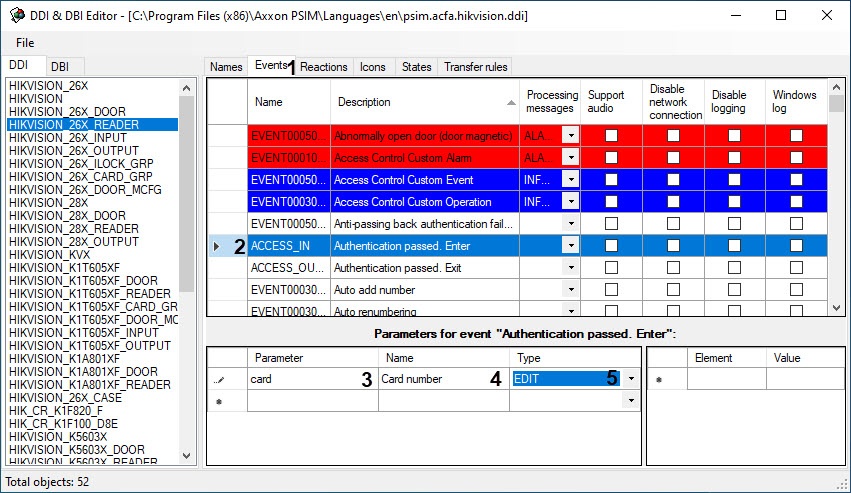The height and width of the screenshot is (493, 851).
Task: Click the app icon in the title bar
Action: coord(16,16)
